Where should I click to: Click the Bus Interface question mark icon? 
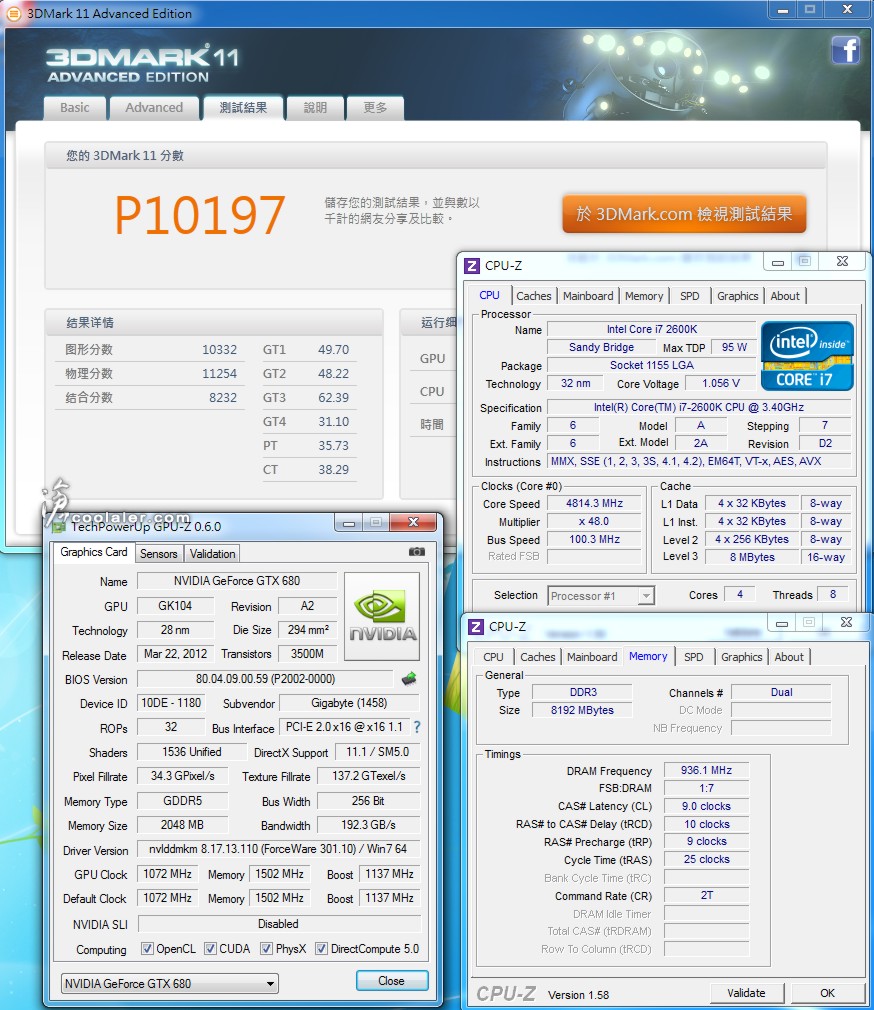click(417, 727)
